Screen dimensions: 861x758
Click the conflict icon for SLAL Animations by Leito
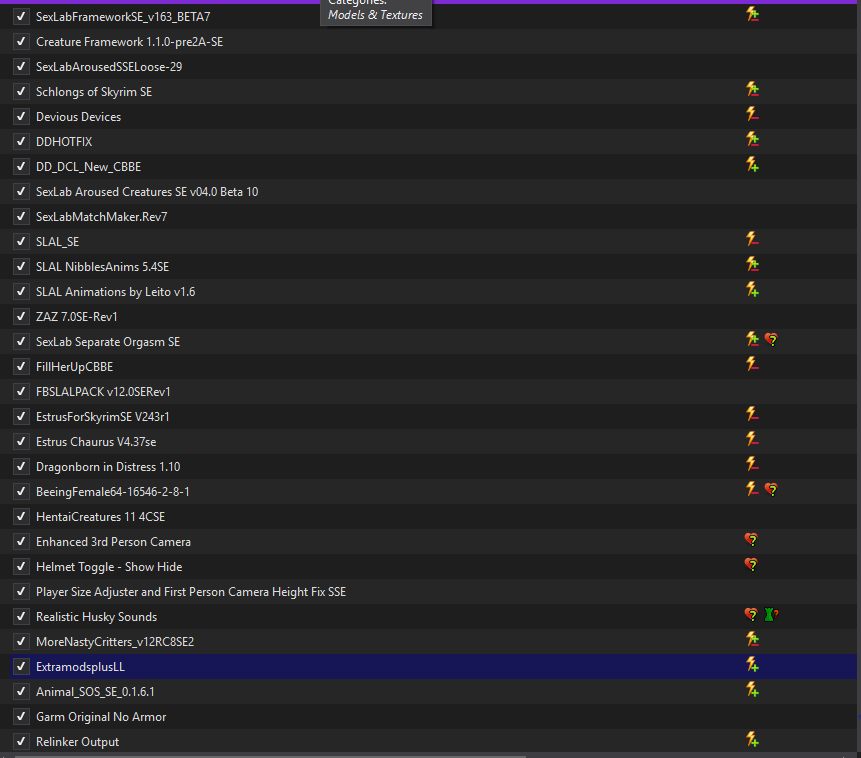click(752, 289)
